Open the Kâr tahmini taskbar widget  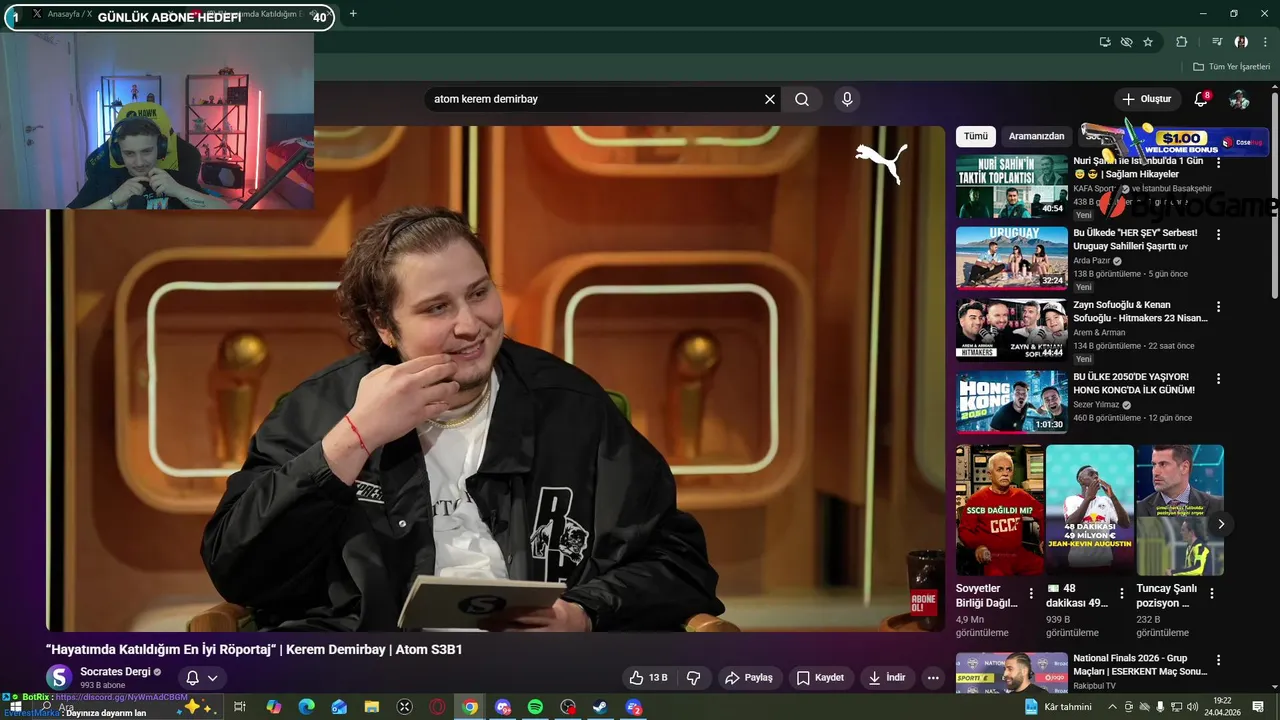[1058, 707]
